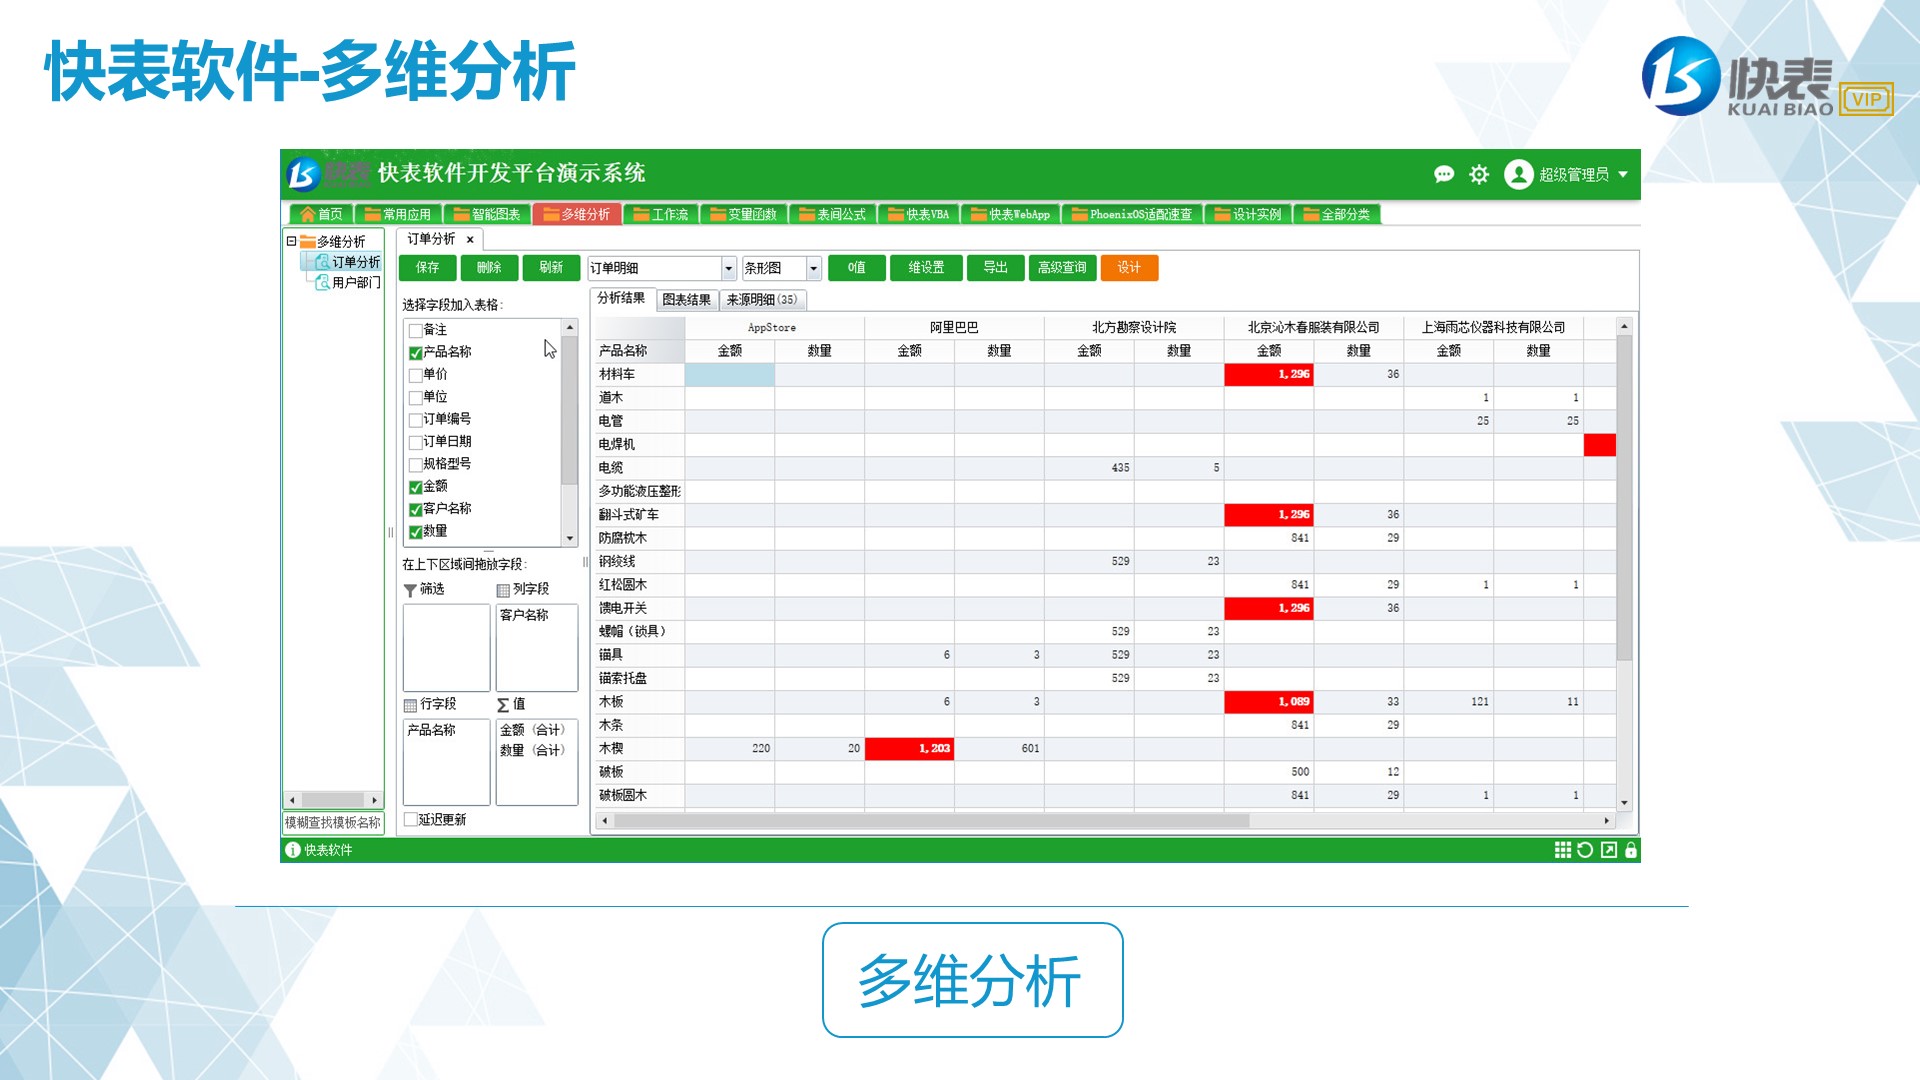Uncheck the 金额 field checkbox
Screen dimensions: 1920x1080
pos(415,487)
